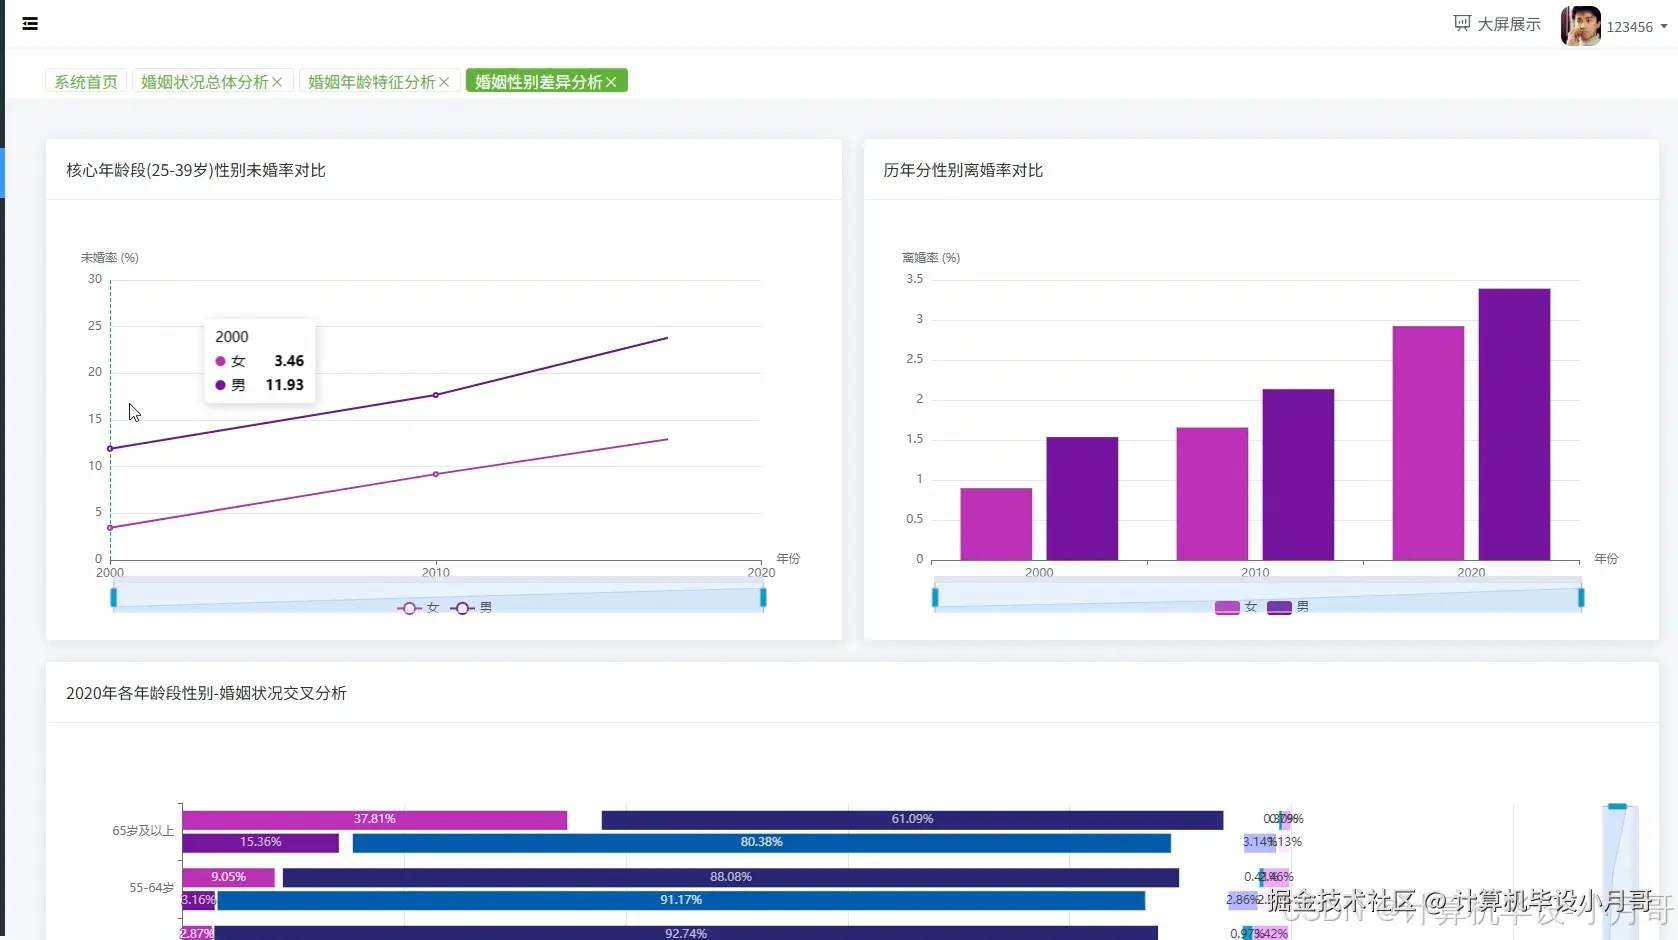Click left zoom handle of line chart slider
The height and width of the screenshot is (940, 1678).
[113, 597]
